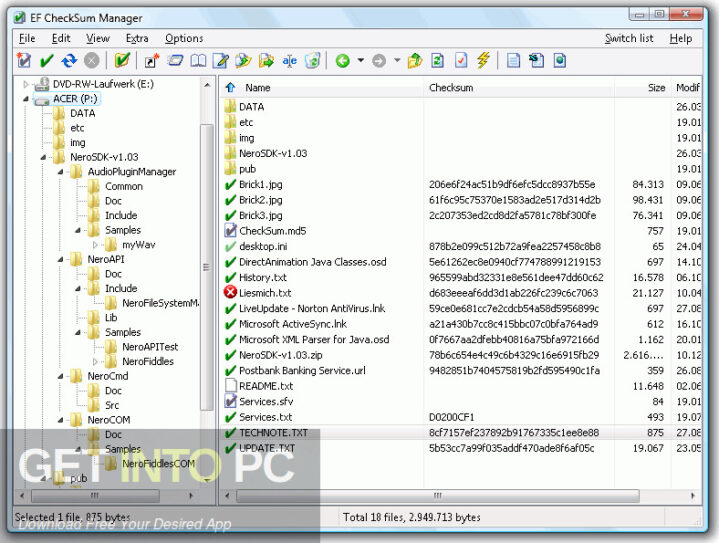Click the move to folder toolbar icon

pos(266,60)
